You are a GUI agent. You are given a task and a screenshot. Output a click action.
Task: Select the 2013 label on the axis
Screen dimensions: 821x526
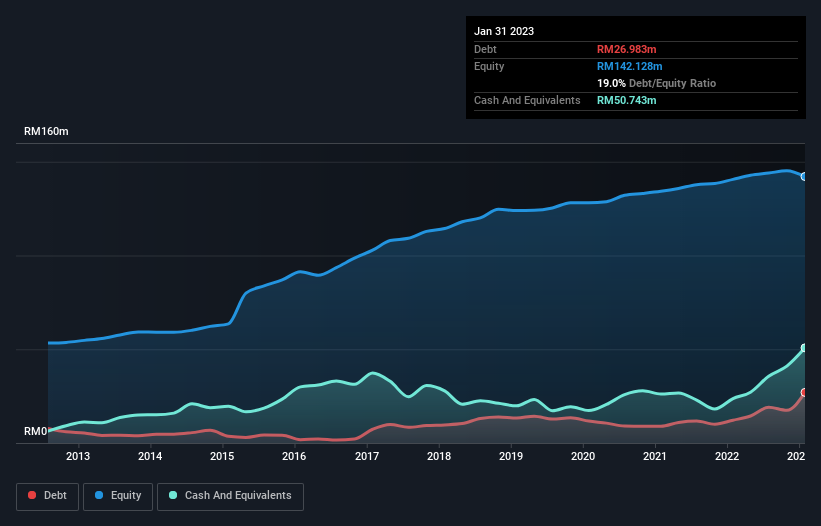78,456
